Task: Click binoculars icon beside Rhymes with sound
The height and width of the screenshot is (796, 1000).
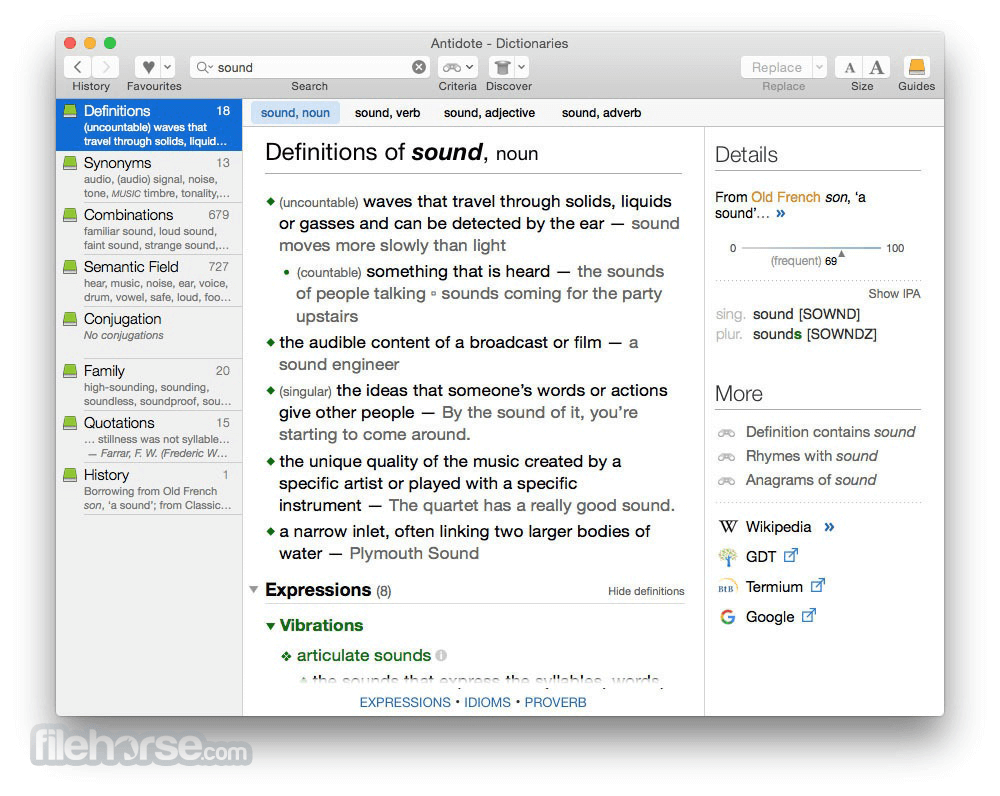Action: point(726,457)
